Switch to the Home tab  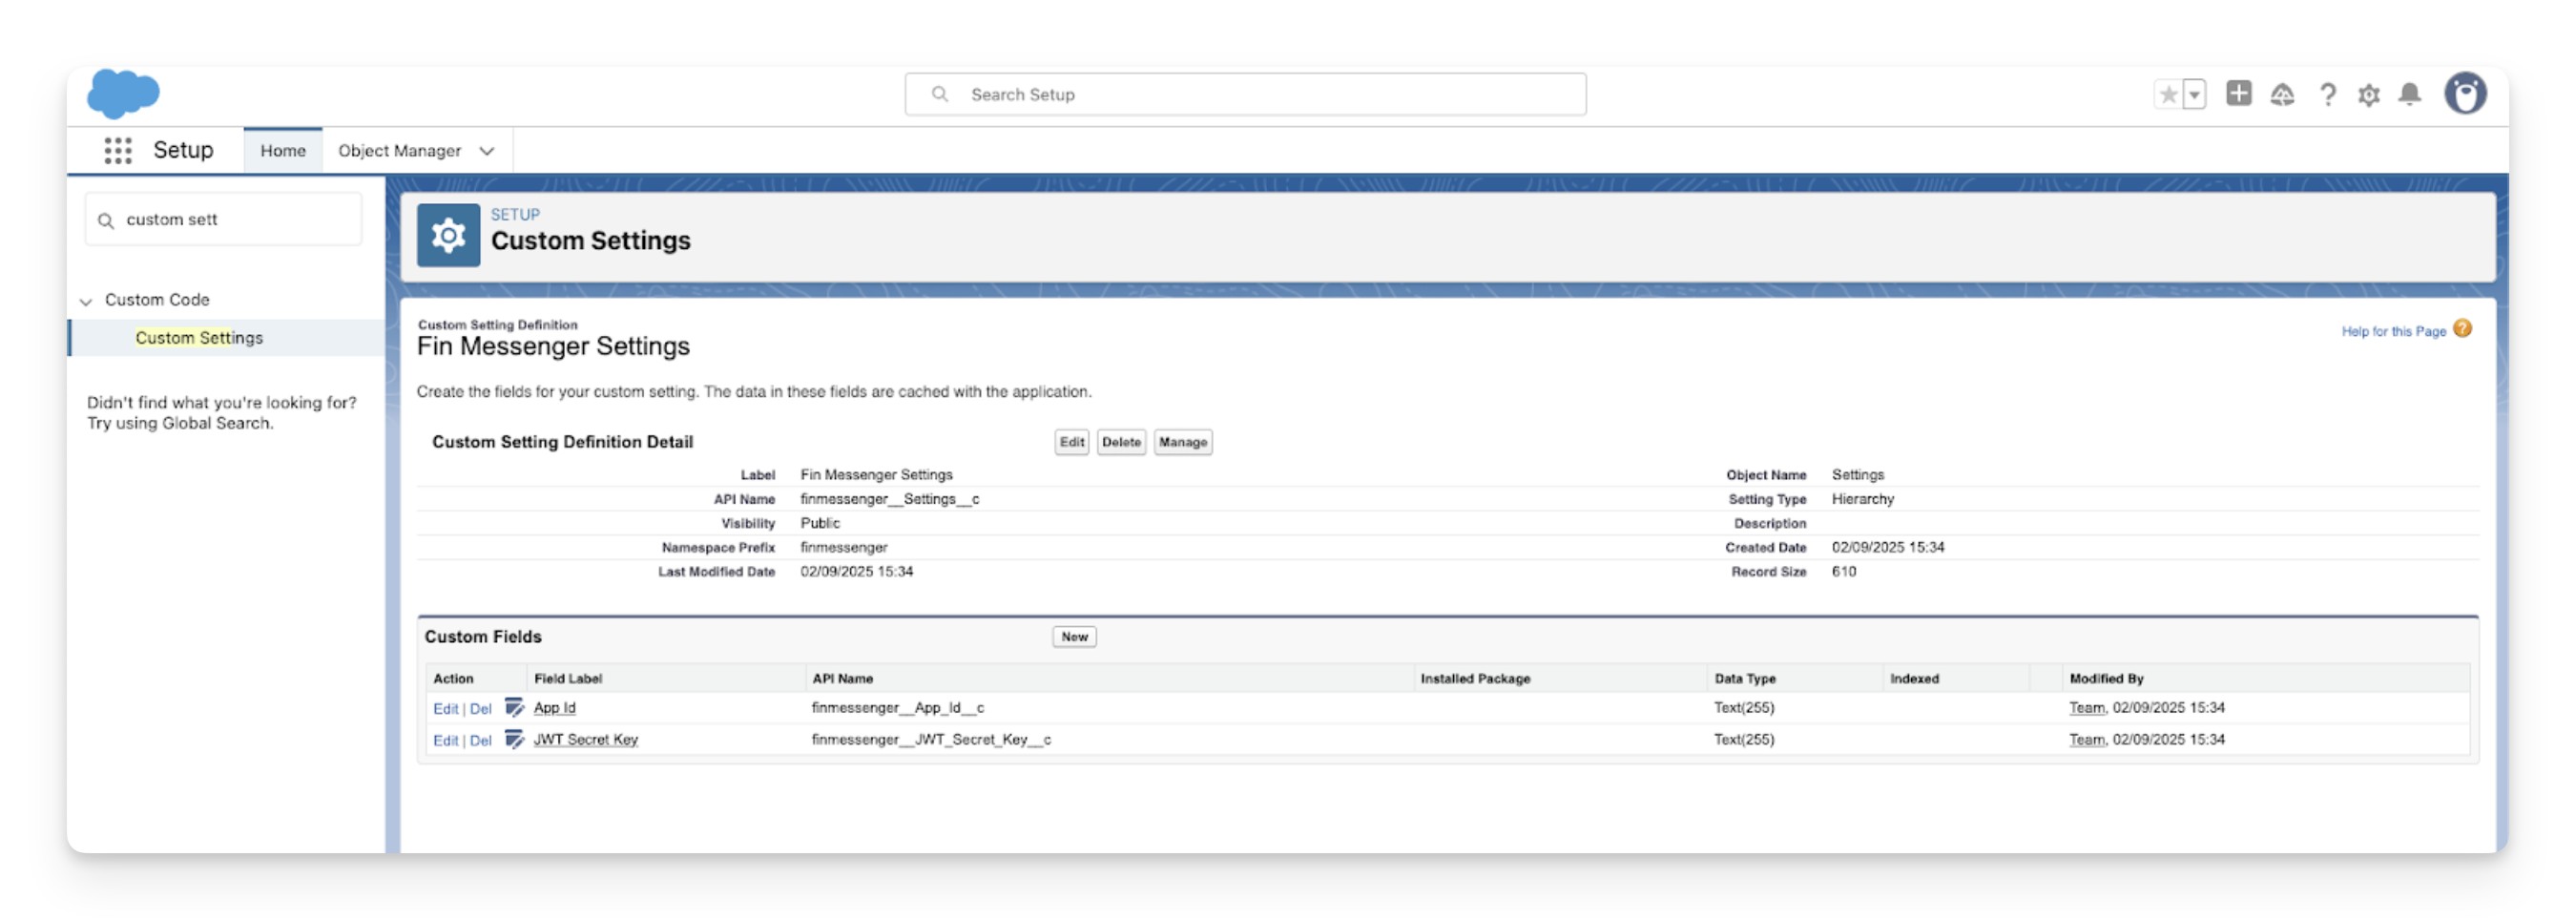pyautogui.click(x=283, y=151)
